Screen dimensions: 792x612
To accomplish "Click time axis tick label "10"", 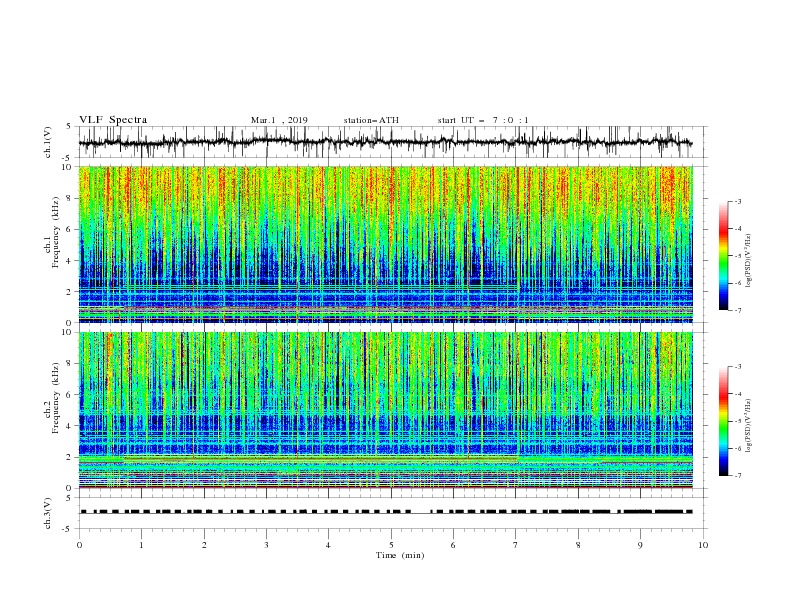I will pyautogui.click(x=703, y=545).
